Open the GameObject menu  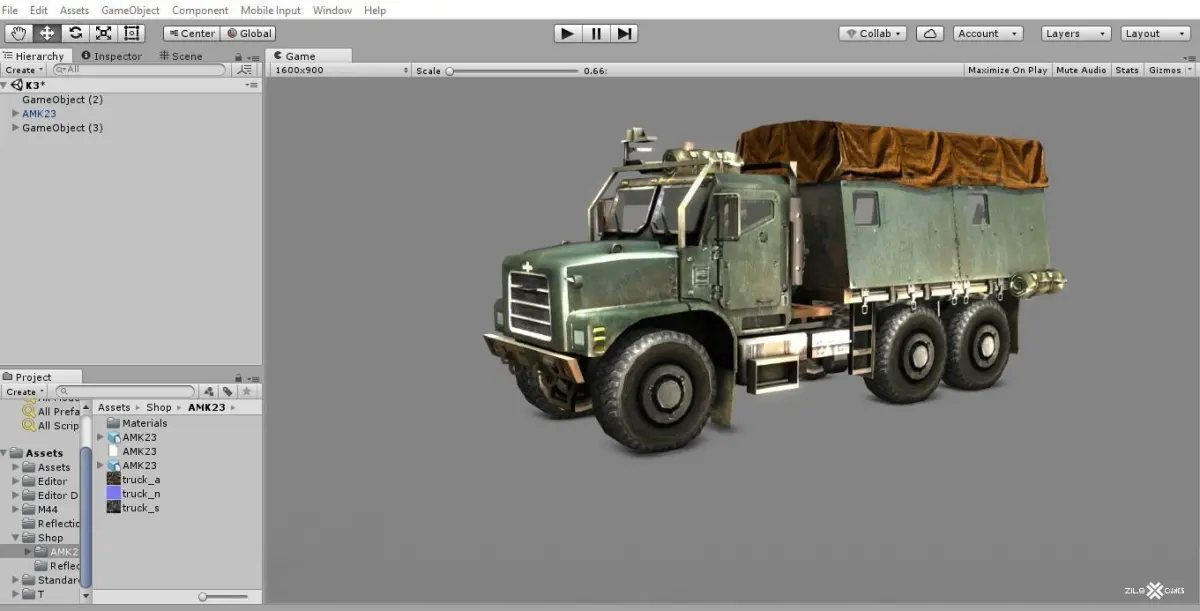click(130, 10)
